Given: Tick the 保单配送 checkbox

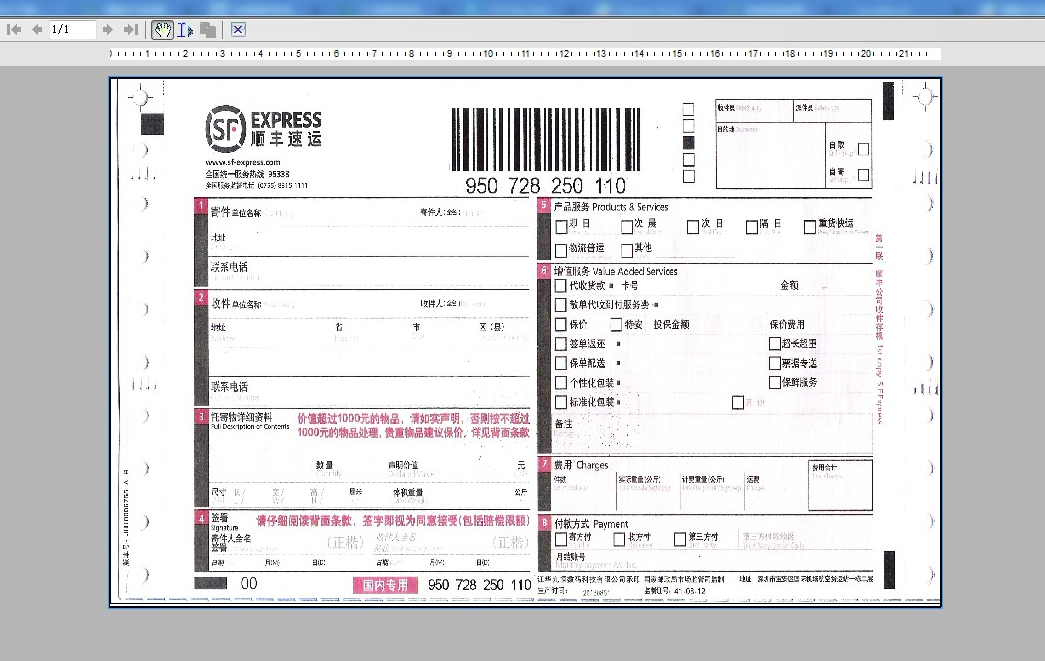Looking at the screenshot, I should click(x=561, y=363).
